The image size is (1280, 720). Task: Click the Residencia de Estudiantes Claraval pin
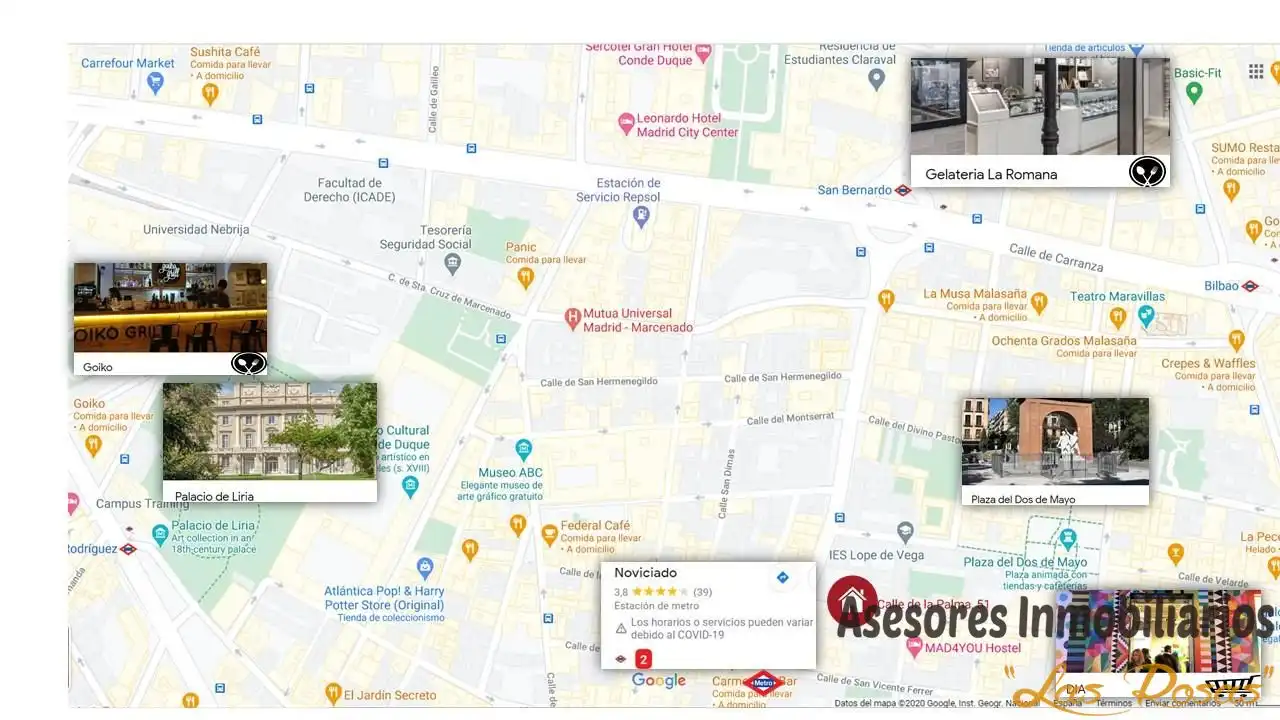[x=877, y=79]
